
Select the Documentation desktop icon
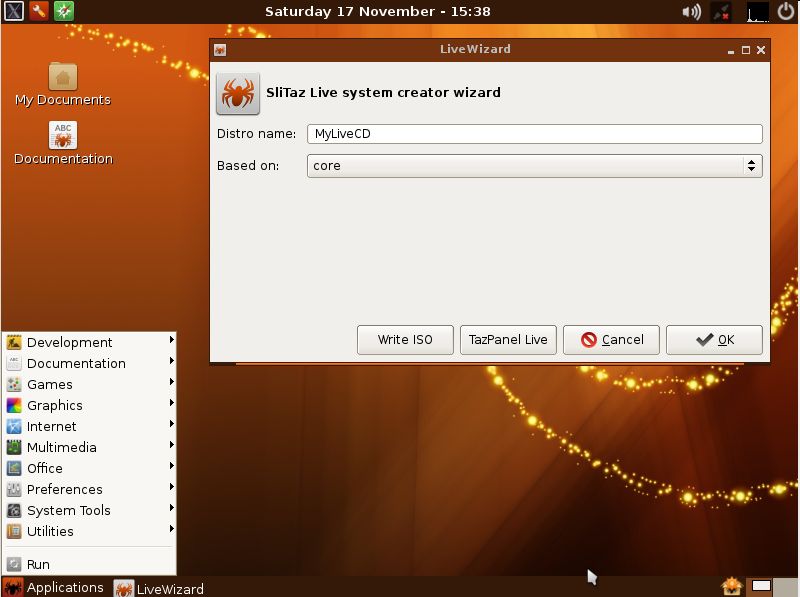pos(63,143)
